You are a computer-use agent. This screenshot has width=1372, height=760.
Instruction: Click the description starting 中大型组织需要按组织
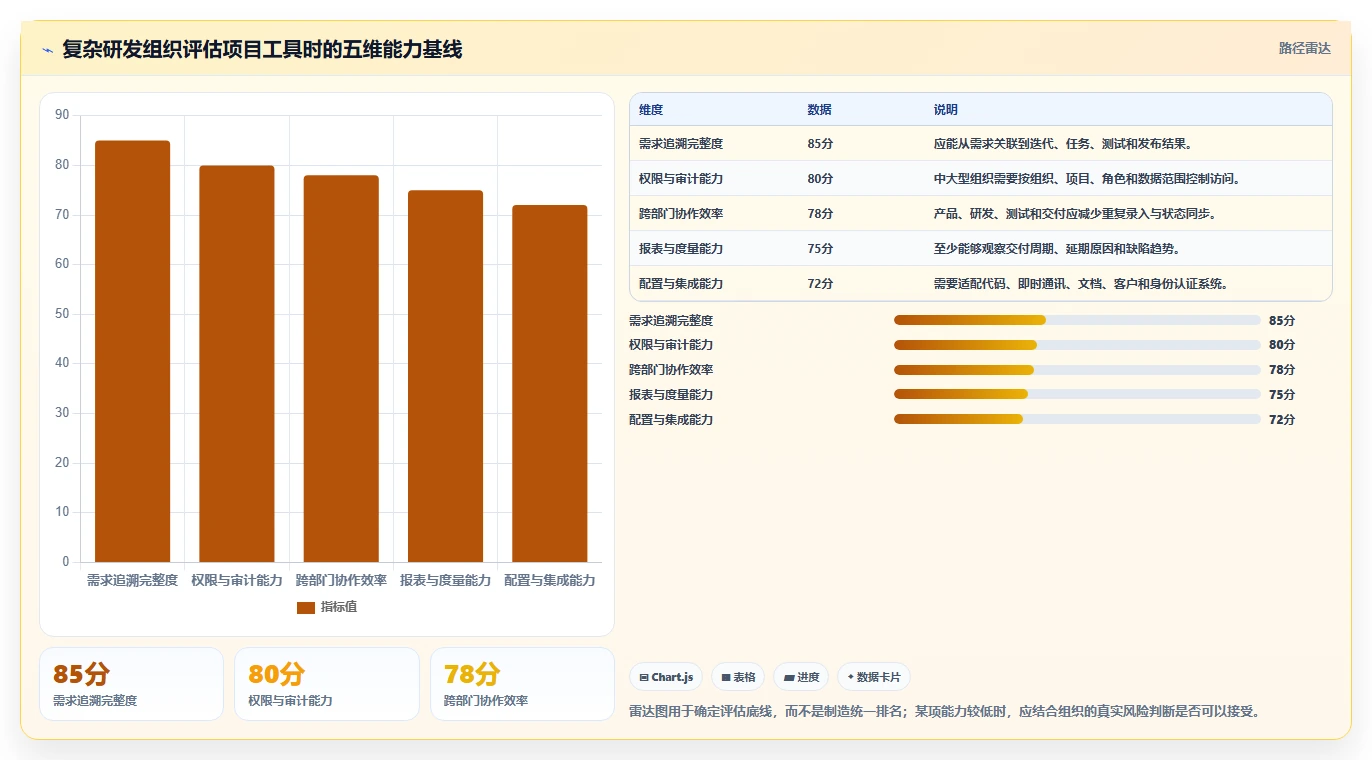click(1088, 179)
